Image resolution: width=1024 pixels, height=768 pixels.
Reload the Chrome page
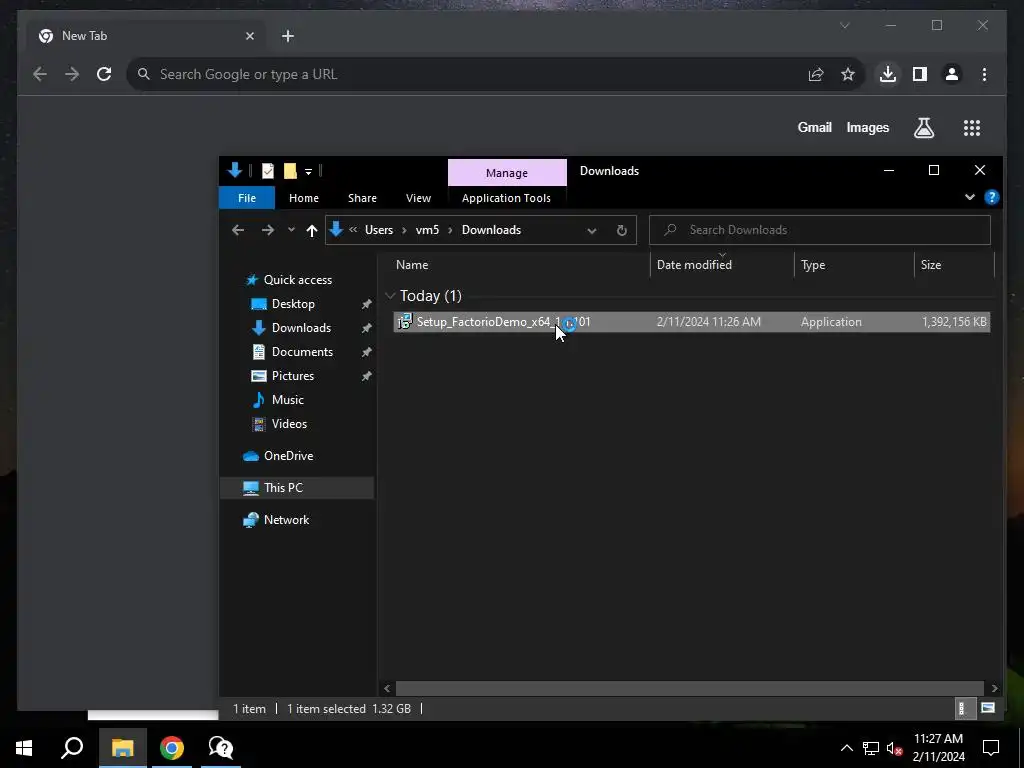[104, 74]
